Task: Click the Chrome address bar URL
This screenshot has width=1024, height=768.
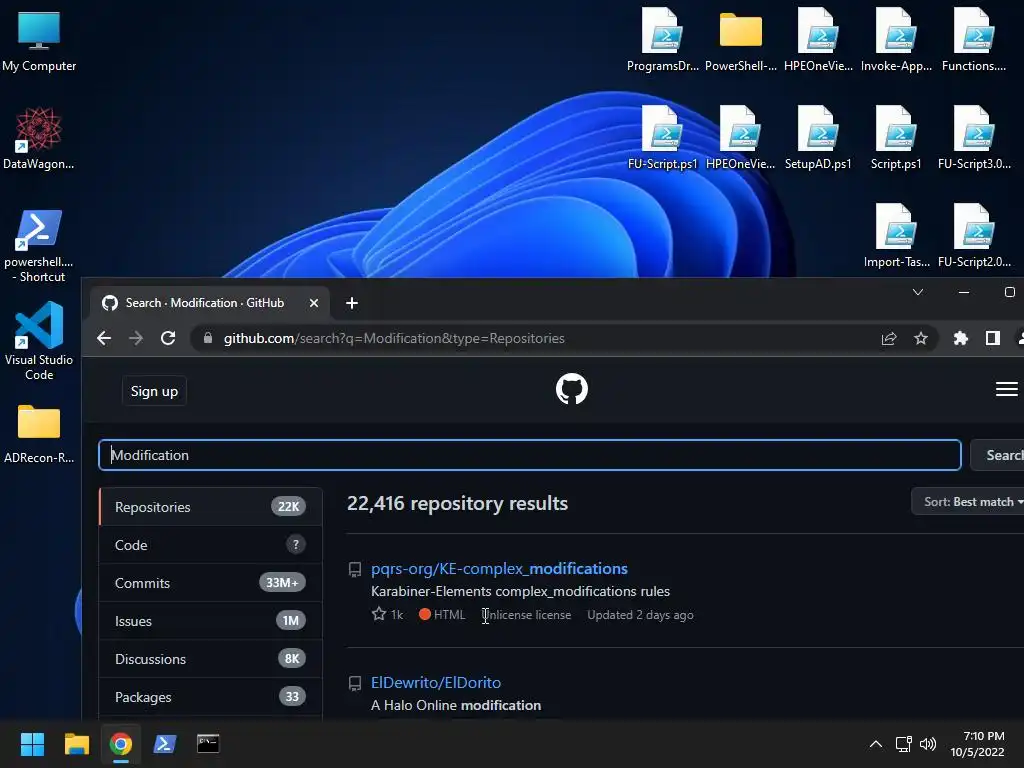Action: [x=394, y=338]
